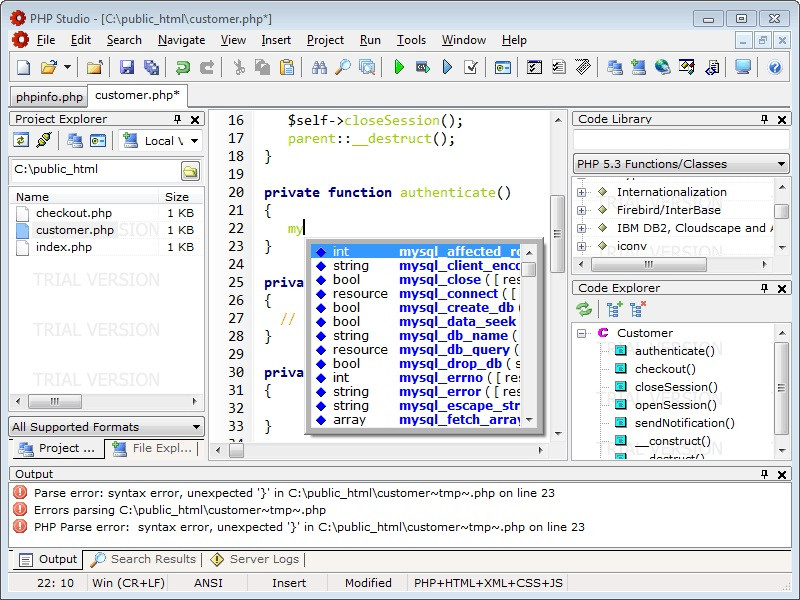Switch to the phpinfo.php tab
The width and height of the screenshot is (800, 600).
[49, 97]
